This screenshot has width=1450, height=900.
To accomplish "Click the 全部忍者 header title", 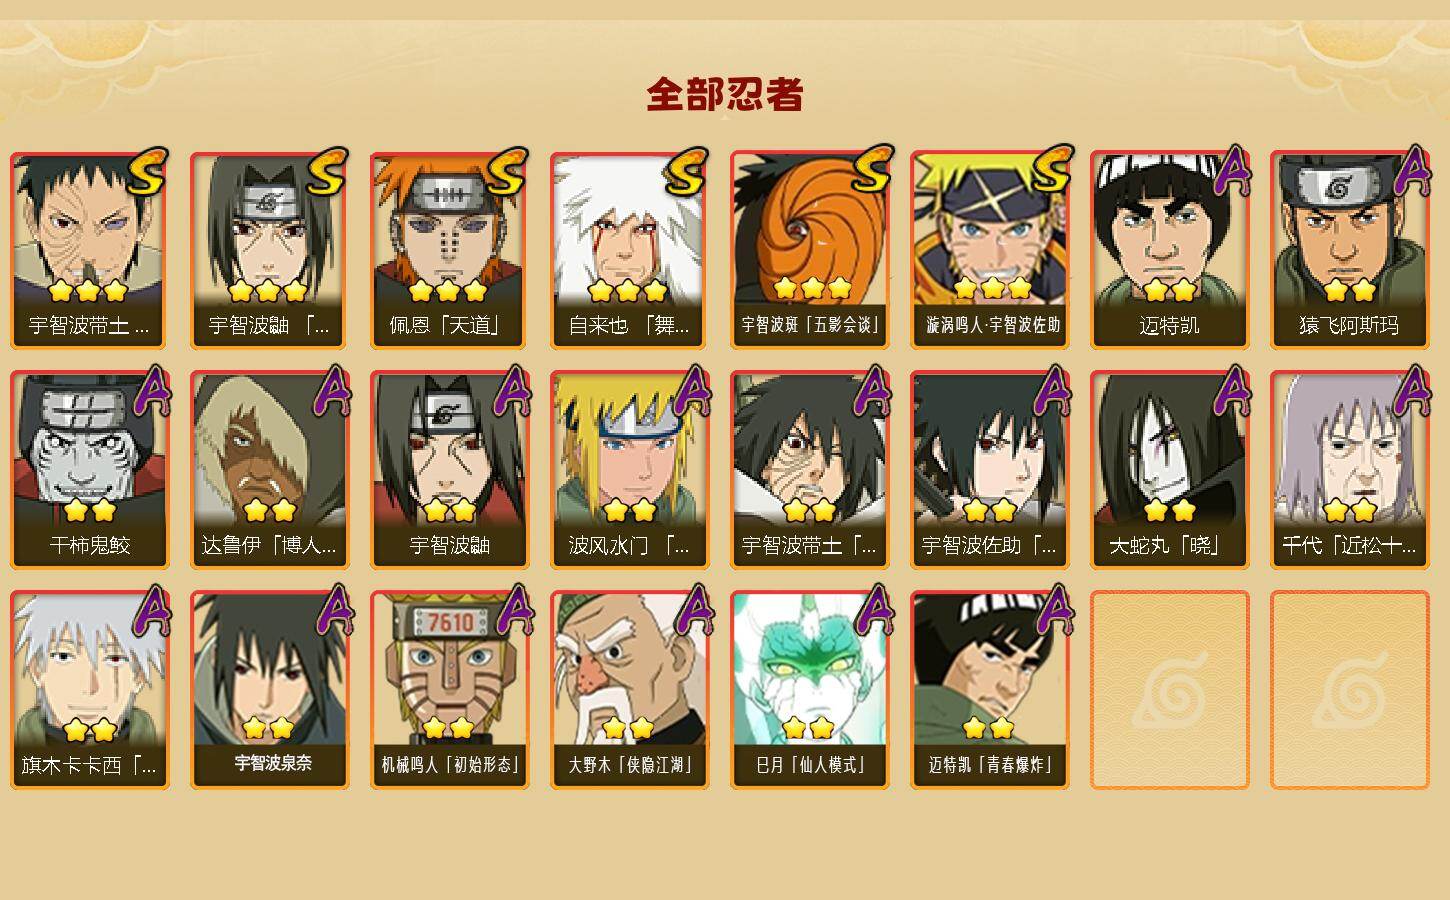I will click(x=725, y=95).
